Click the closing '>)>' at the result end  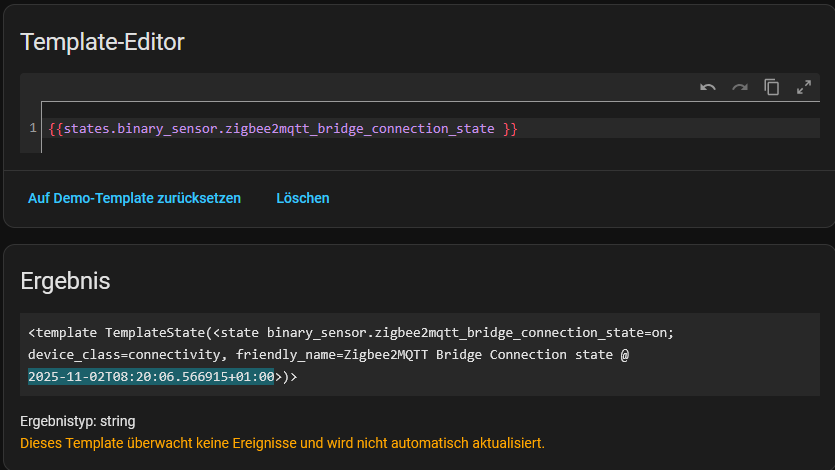286,377
